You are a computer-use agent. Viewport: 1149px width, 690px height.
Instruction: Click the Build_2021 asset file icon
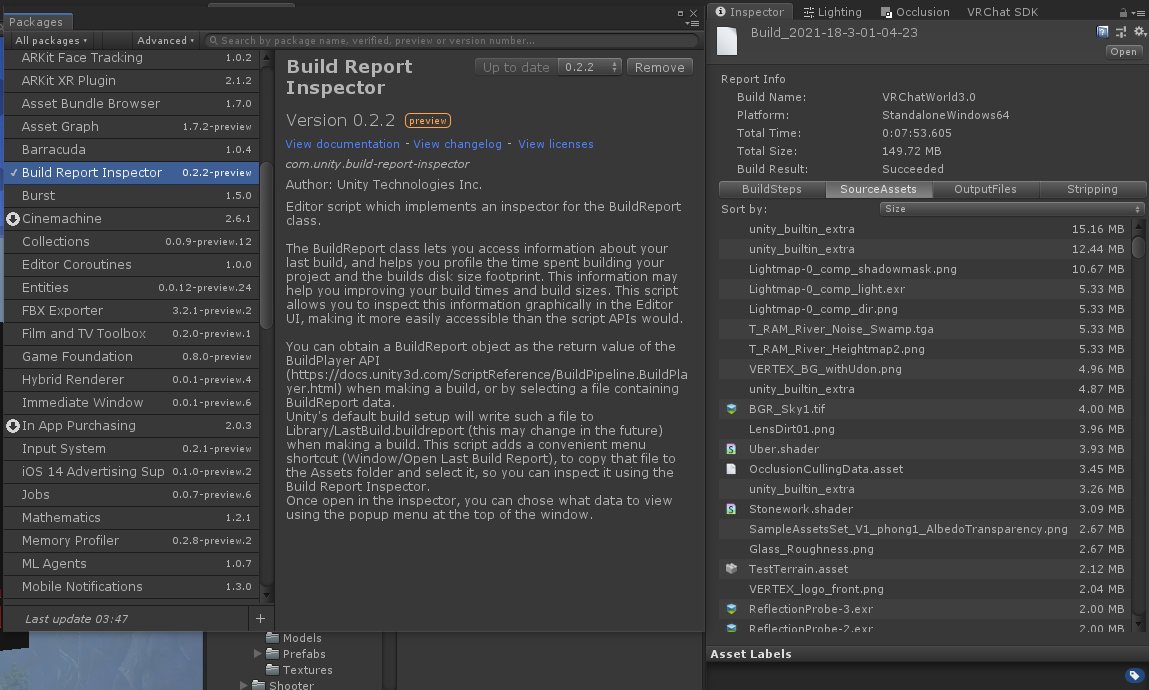pyautogui.click(x=727, y=41)
